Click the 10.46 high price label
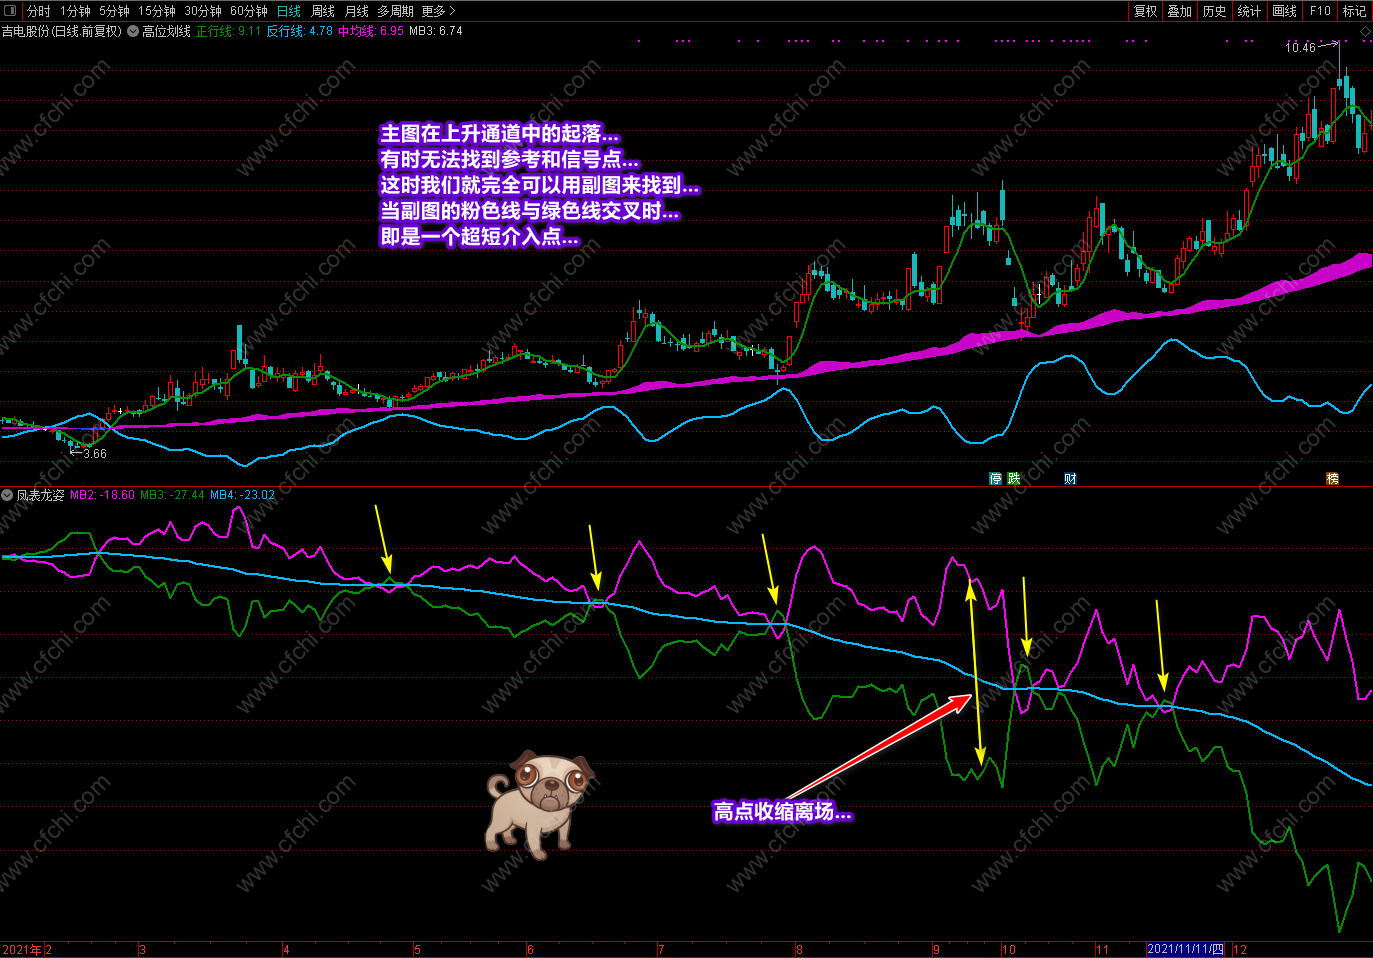Screen dimensions: 1373x958 tap(1300, 47)
